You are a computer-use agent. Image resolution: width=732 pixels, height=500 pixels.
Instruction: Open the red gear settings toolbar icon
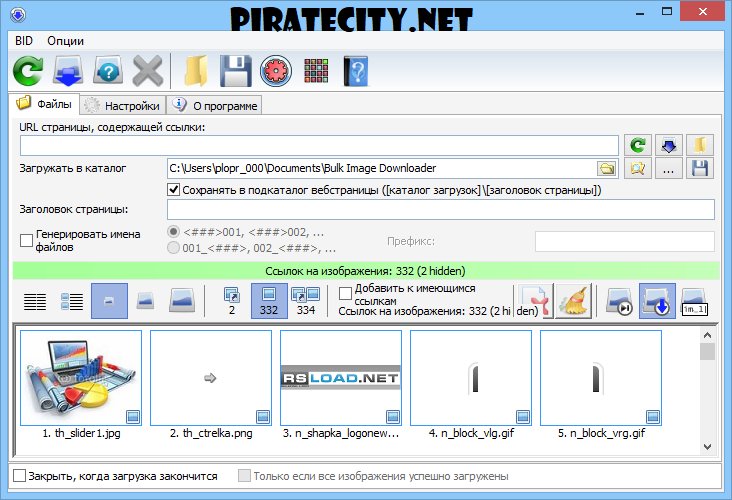click(x=276, y=71)
